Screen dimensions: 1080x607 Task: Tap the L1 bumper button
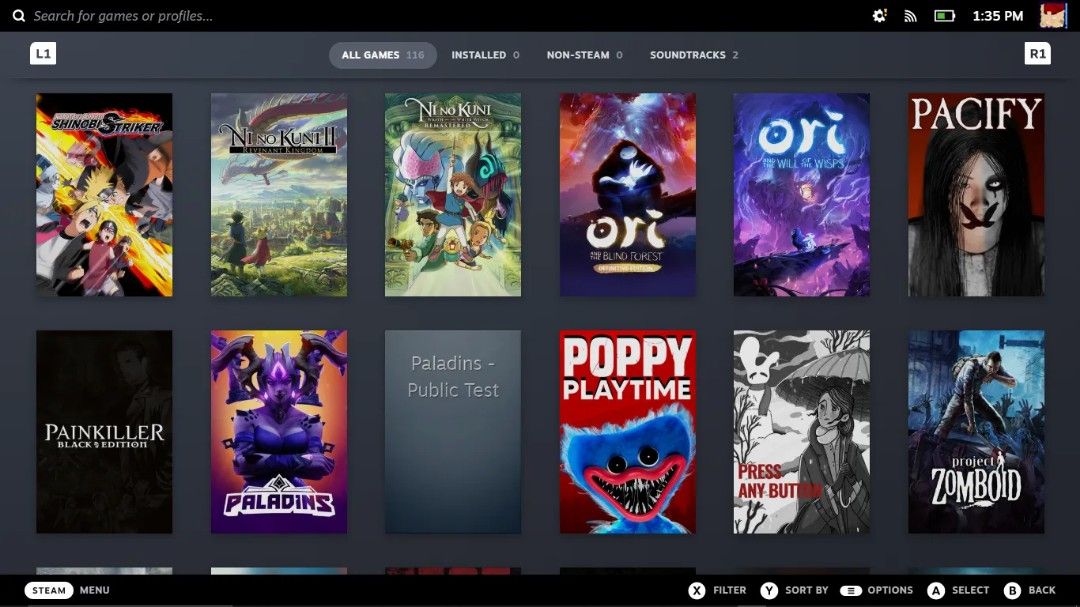point(43,54)
